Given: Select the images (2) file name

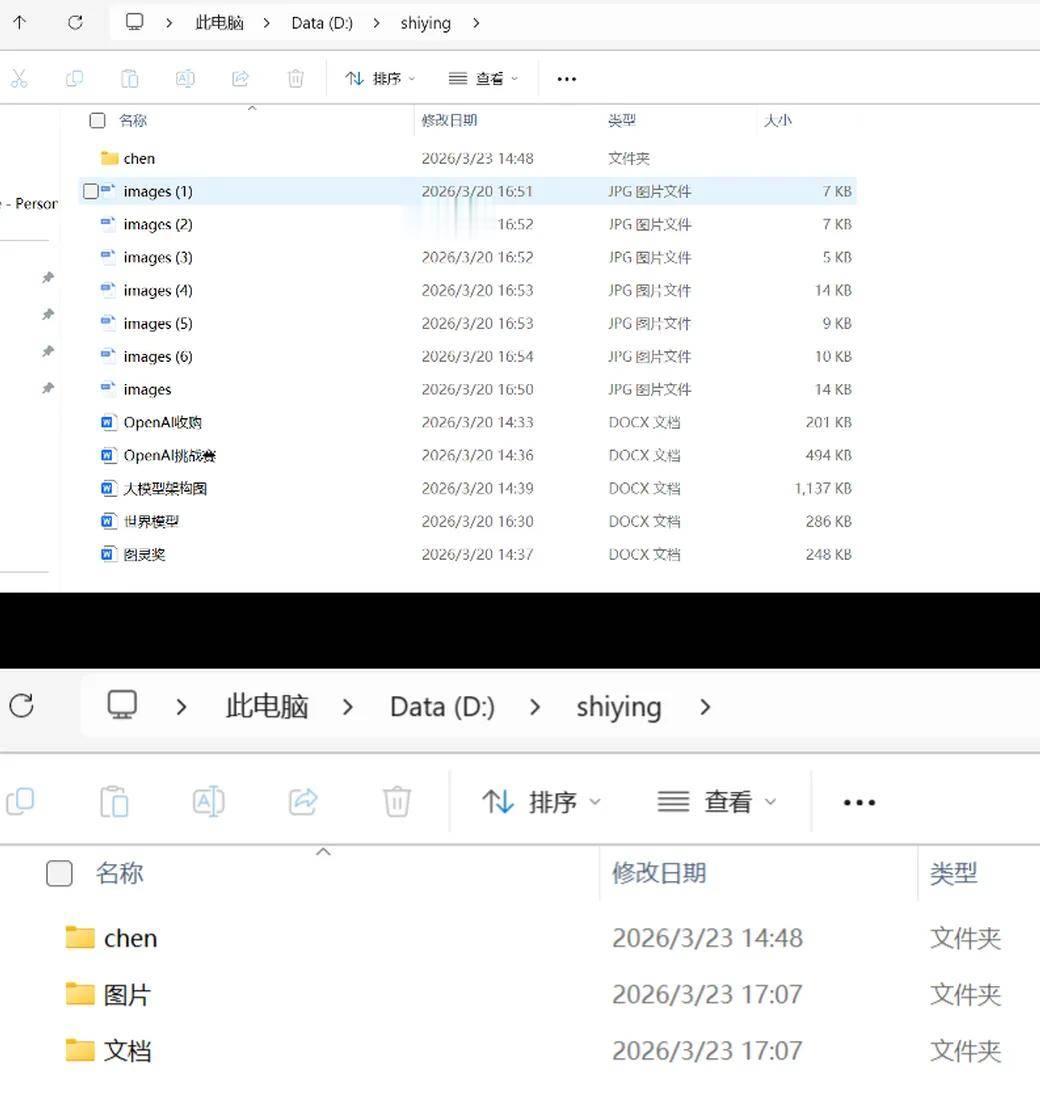Looking at the screenshot, I should coord(158,224).
